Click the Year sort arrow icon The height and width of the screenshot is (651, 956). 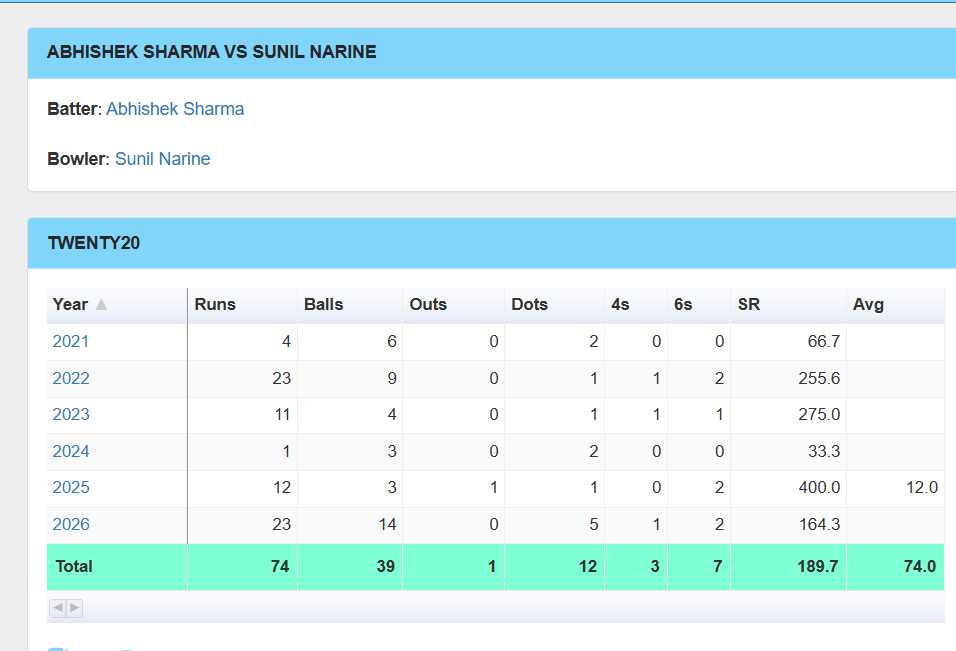[x=101, y=304]
